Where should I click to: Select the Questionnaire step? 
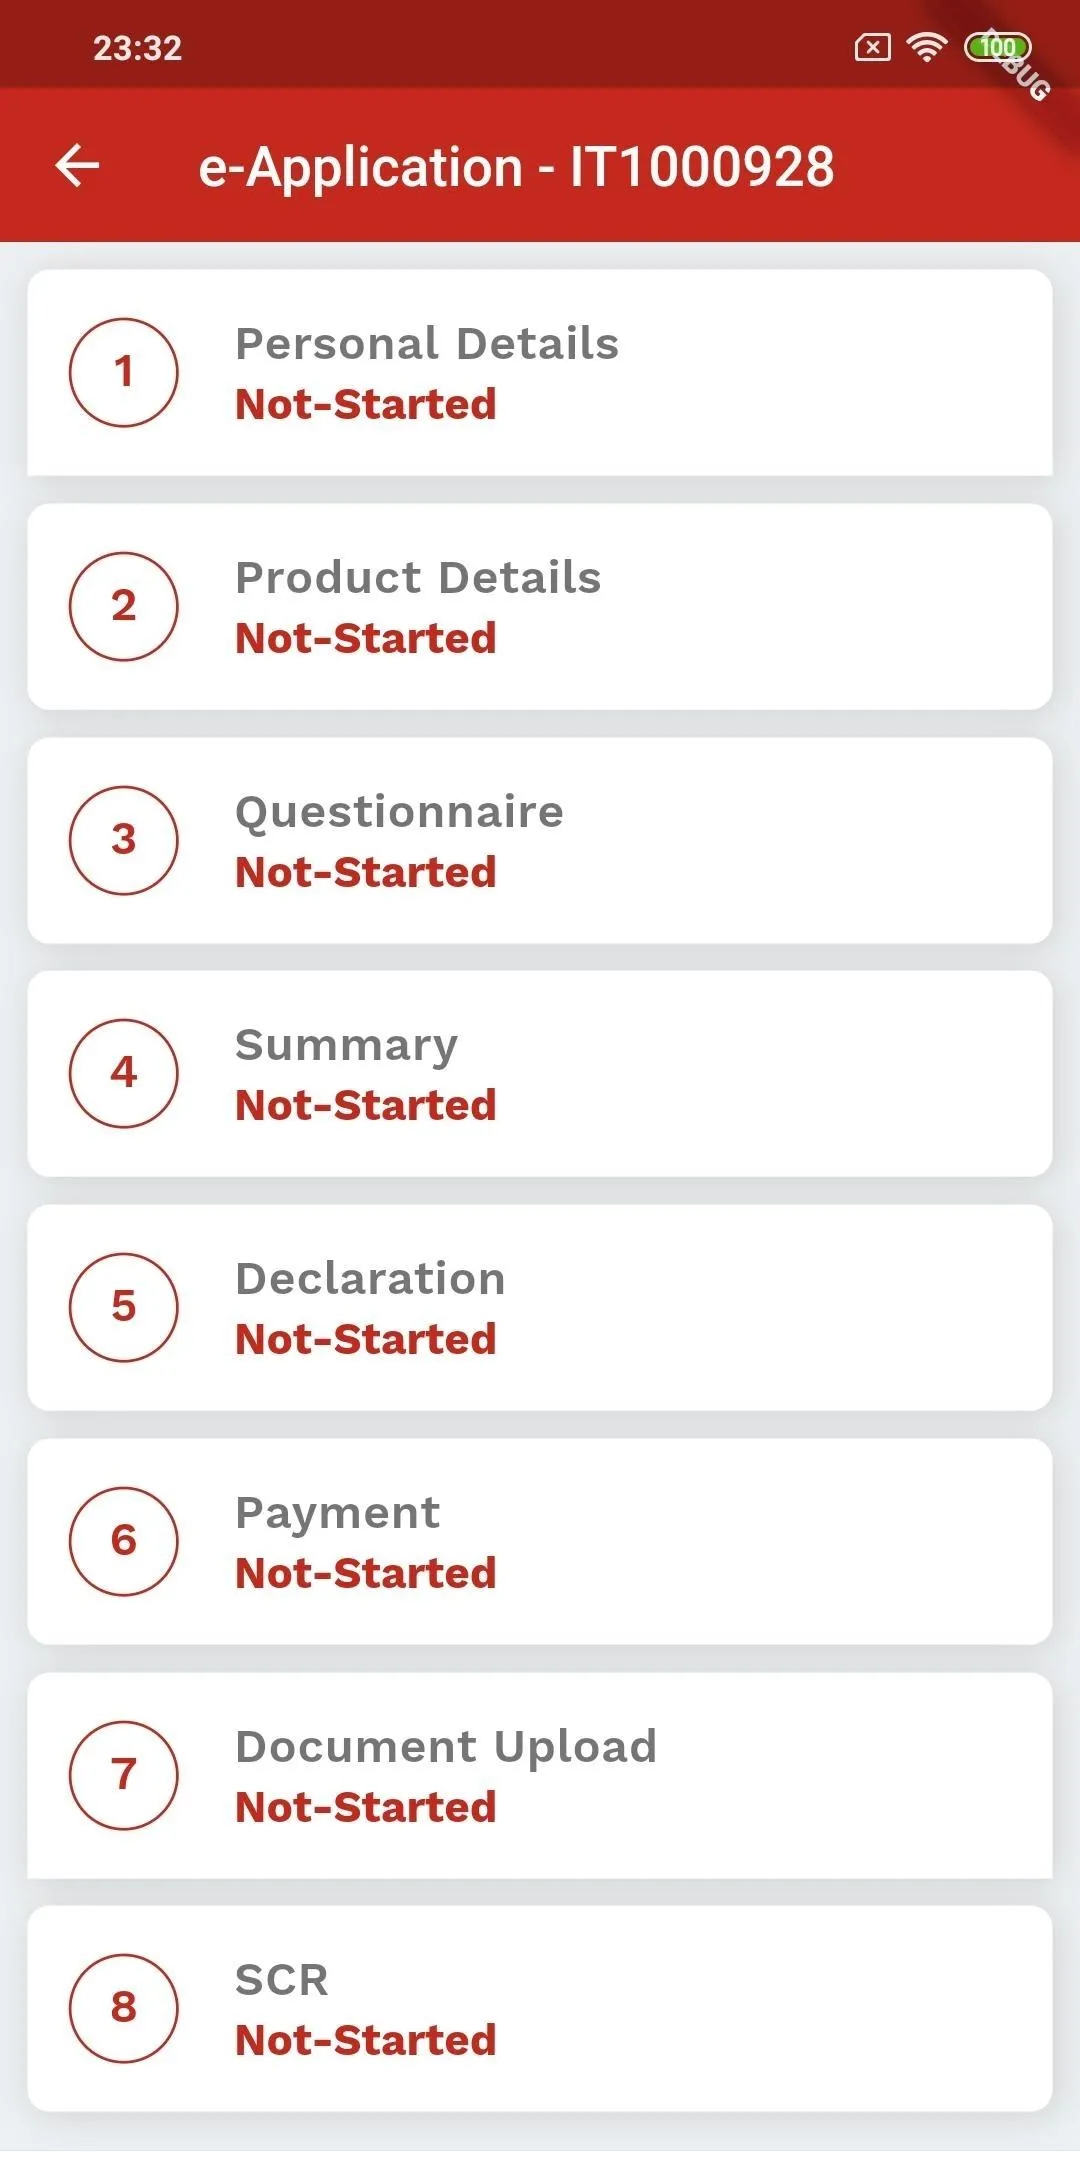(x=540, y=840)
